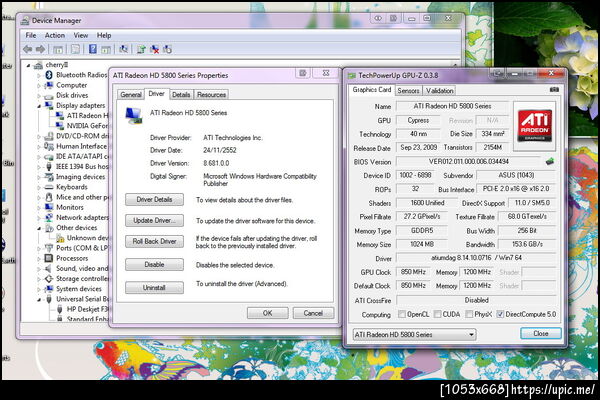Screen dimensions: 600x400
Task: Click the root computer icon beside cherry node
Action: click(38, 65)
